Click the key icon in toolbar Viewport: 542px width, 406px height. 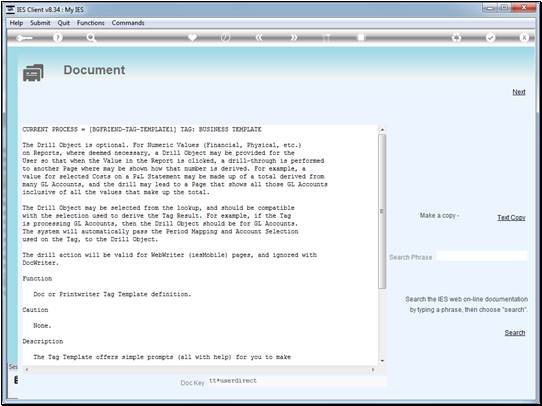(24, 38)
